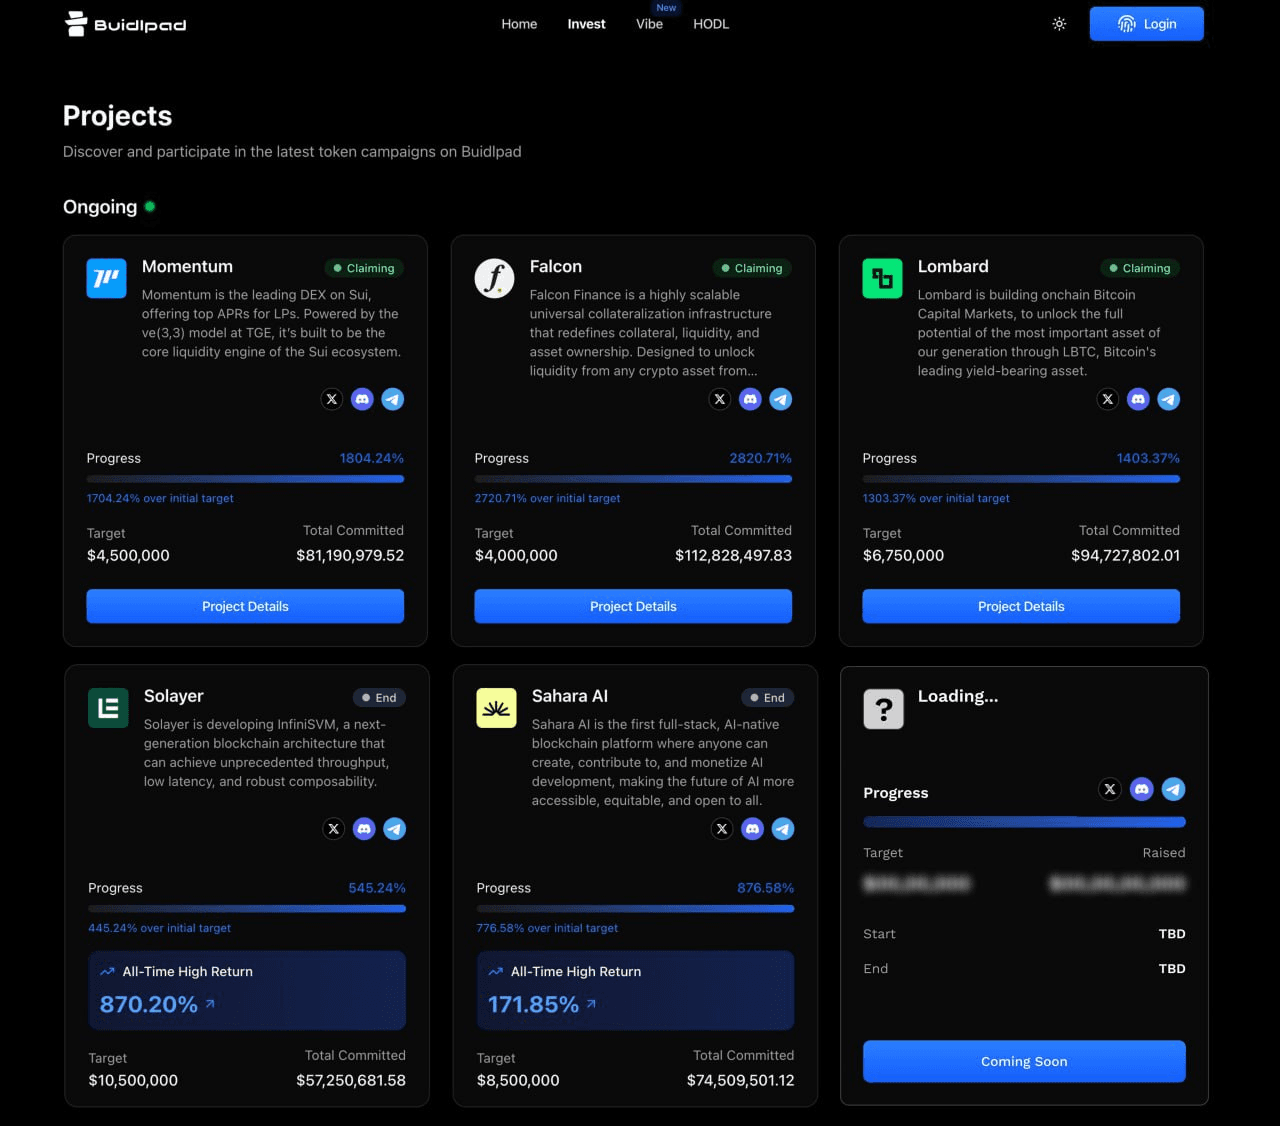
Task: Open Solayer's all-time high return link arrow
Action: [210, 1003]
